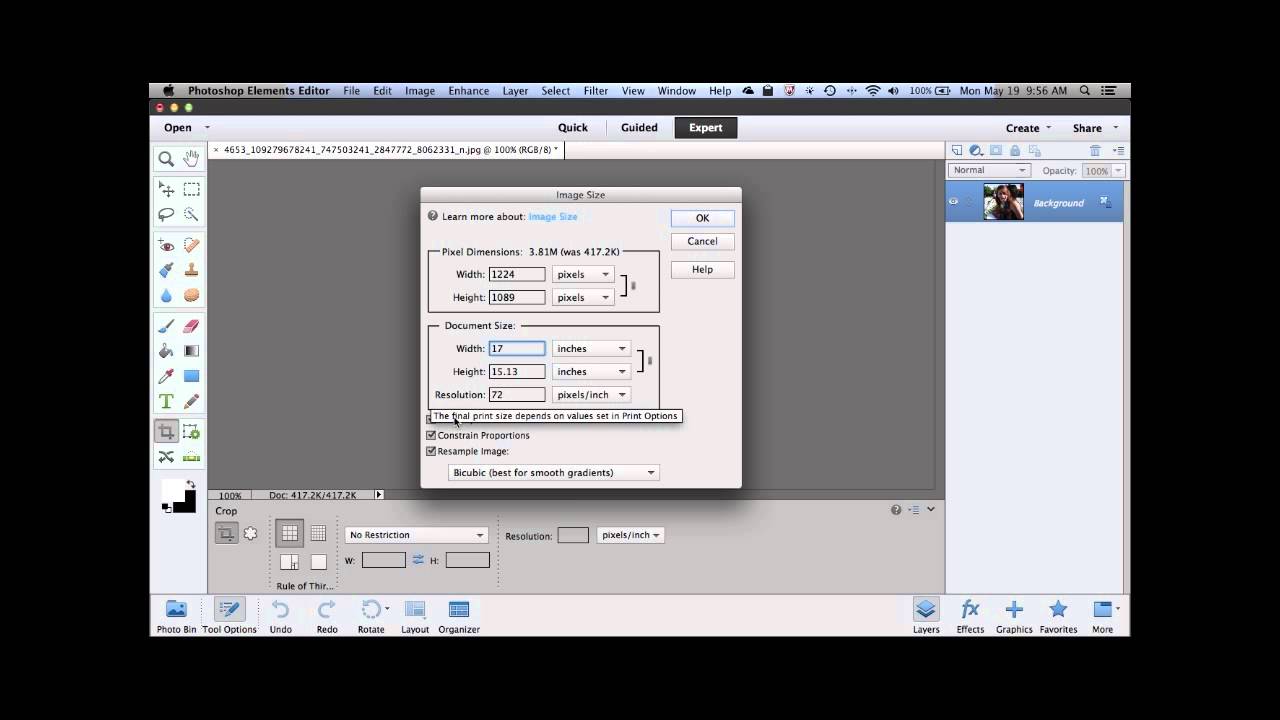Click the delete layer trash icon
This screenshot has width=1280, height=720.
[x=1095, y=150]
